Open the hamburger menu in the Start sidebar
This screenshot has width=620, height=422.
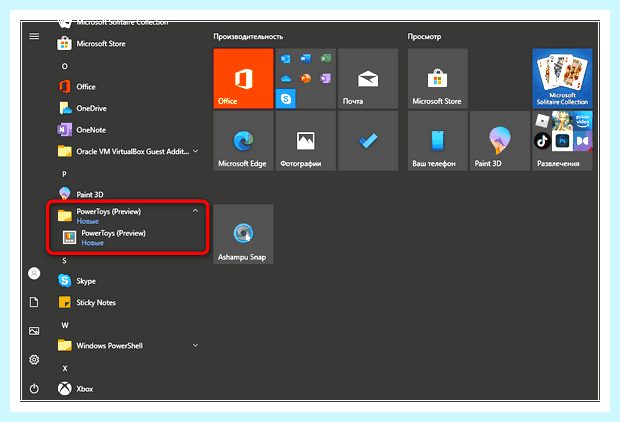pos(34,36)
